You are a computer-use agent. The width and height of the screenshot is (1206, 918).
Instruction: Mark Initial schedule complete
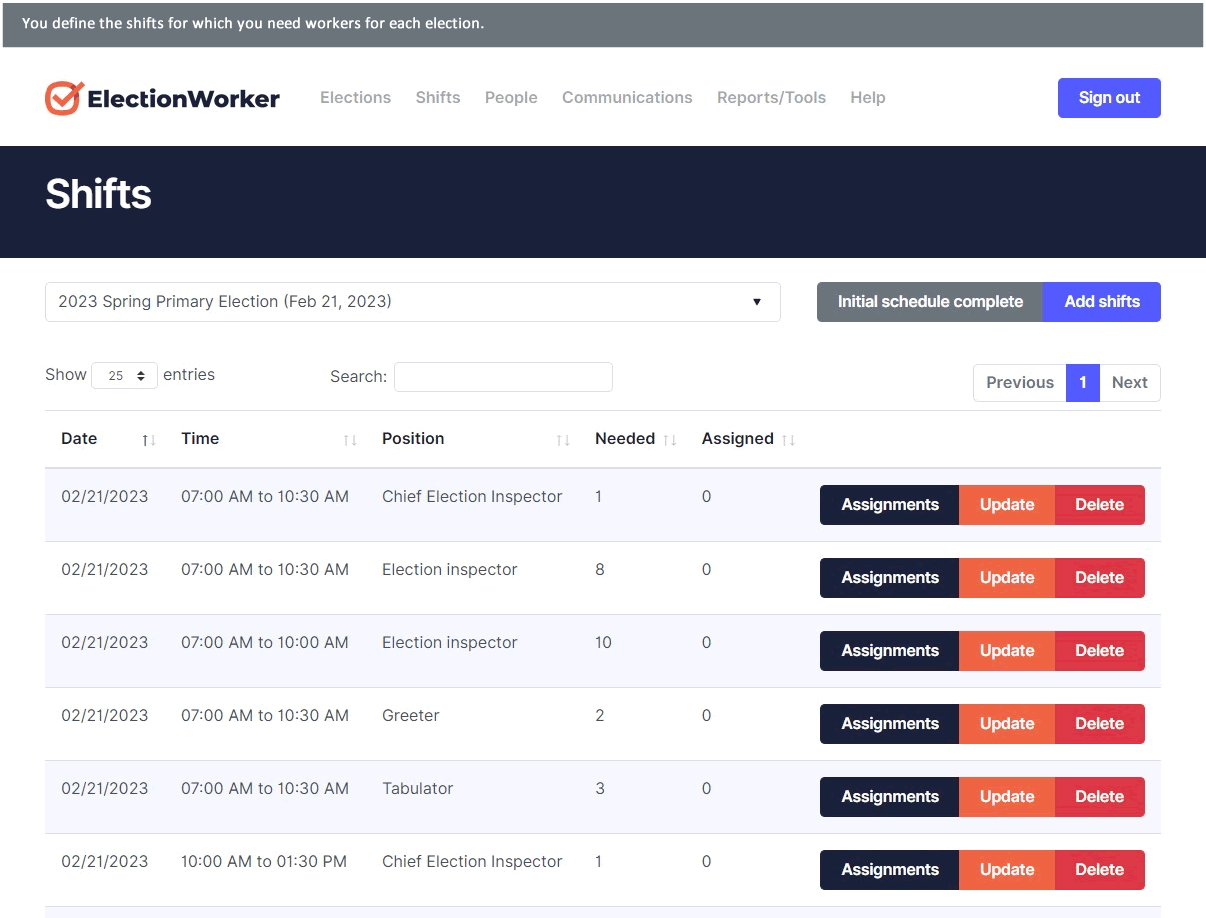point(929,302)
